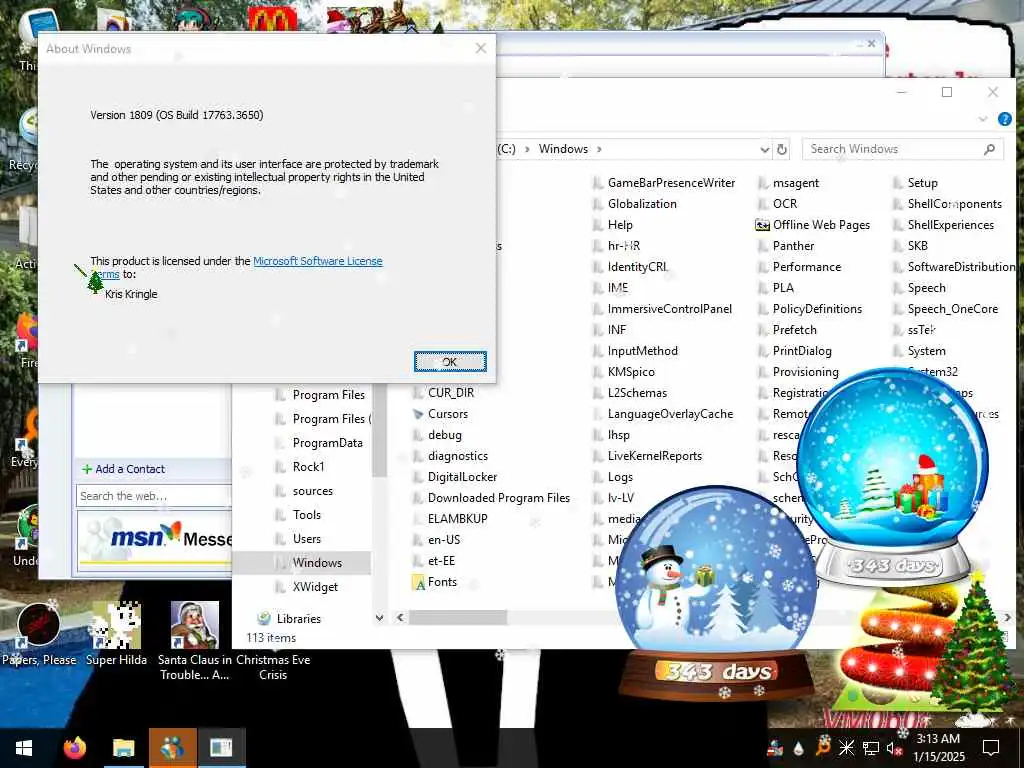Select Libraries in the navigation tree
Viewport: 1024px width, 768px height.
tap(298, 618)
